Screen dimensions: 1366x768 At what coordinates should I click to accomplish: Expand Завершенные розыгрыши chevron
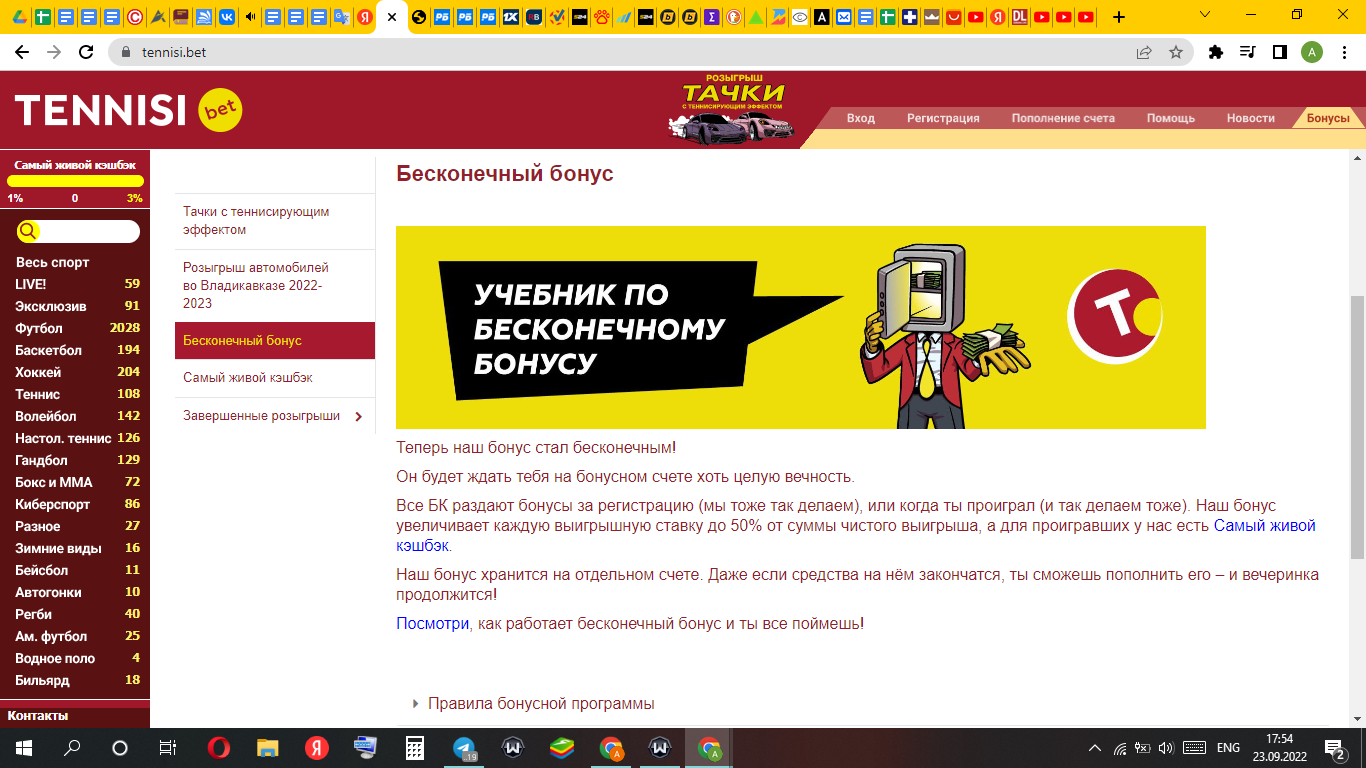(358, 416)
